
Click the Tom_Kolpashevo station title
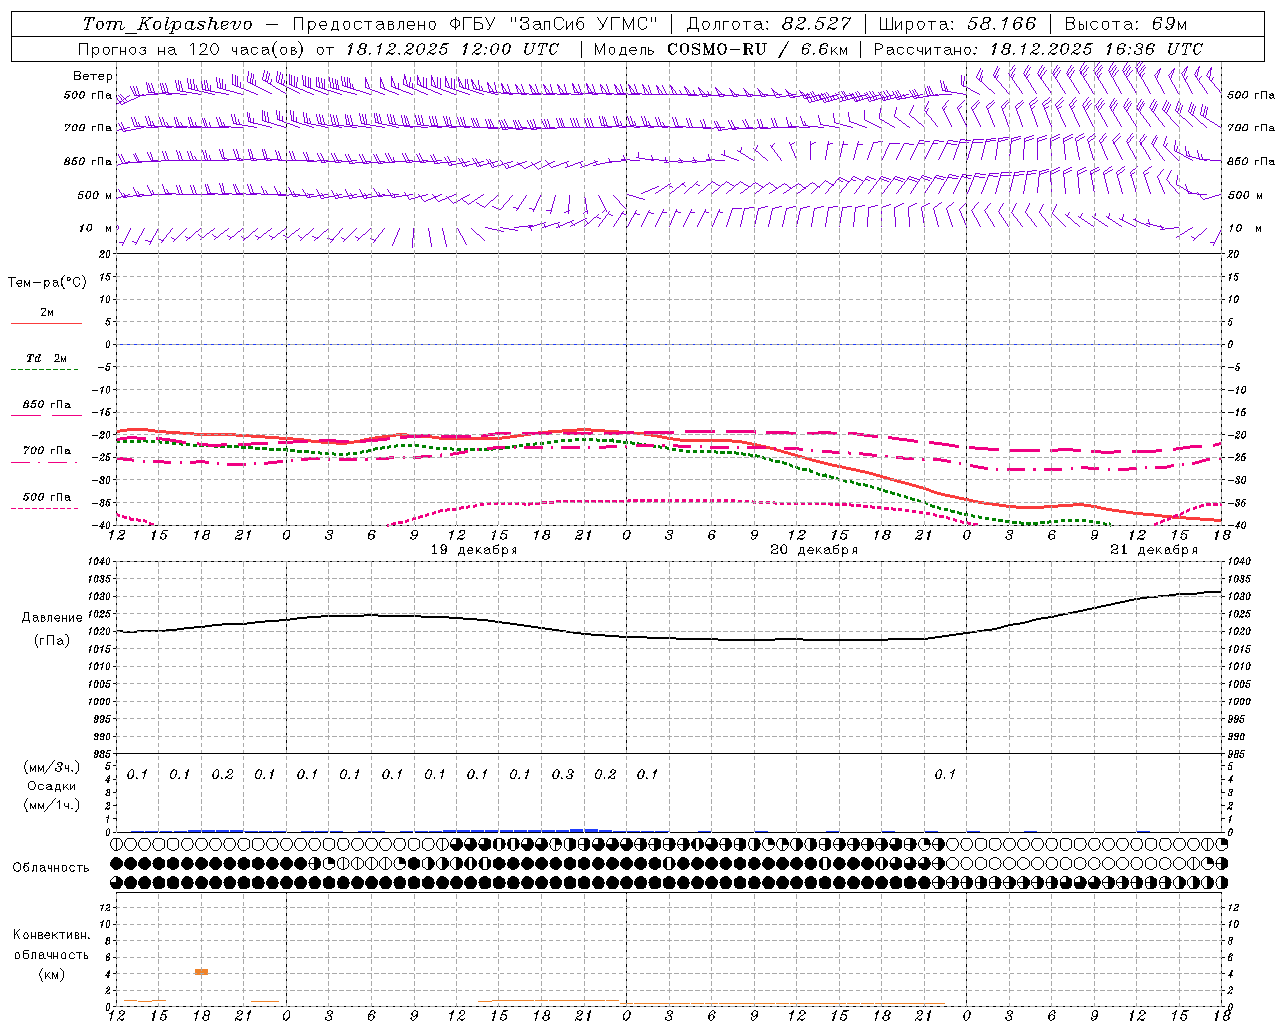pos(167,24)
